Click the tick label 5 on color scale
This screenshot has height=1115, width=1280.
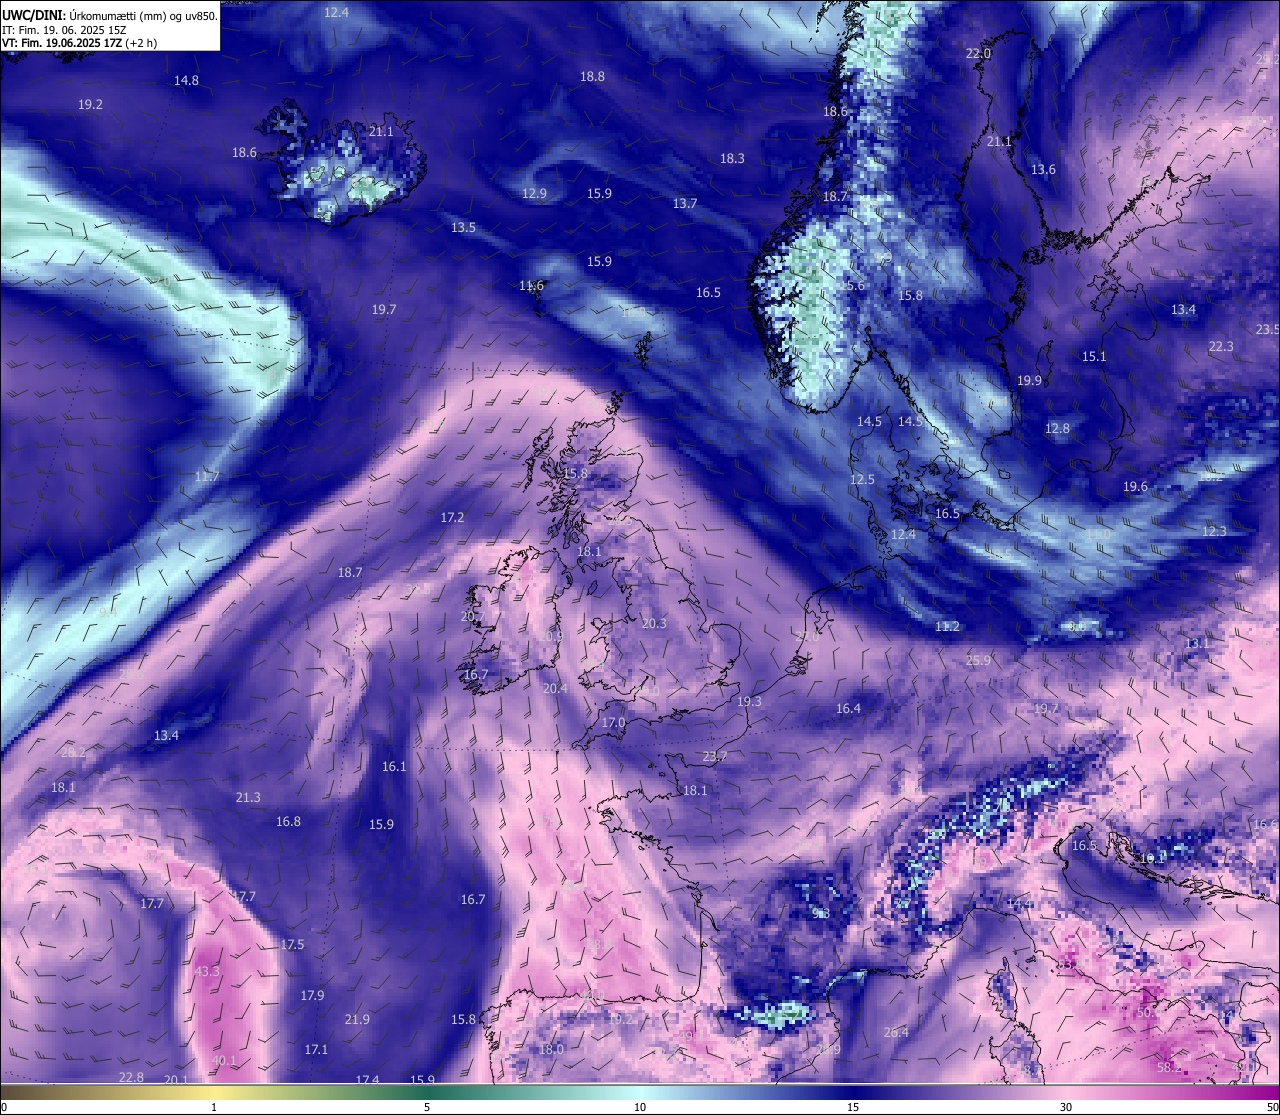(427, 1106)
